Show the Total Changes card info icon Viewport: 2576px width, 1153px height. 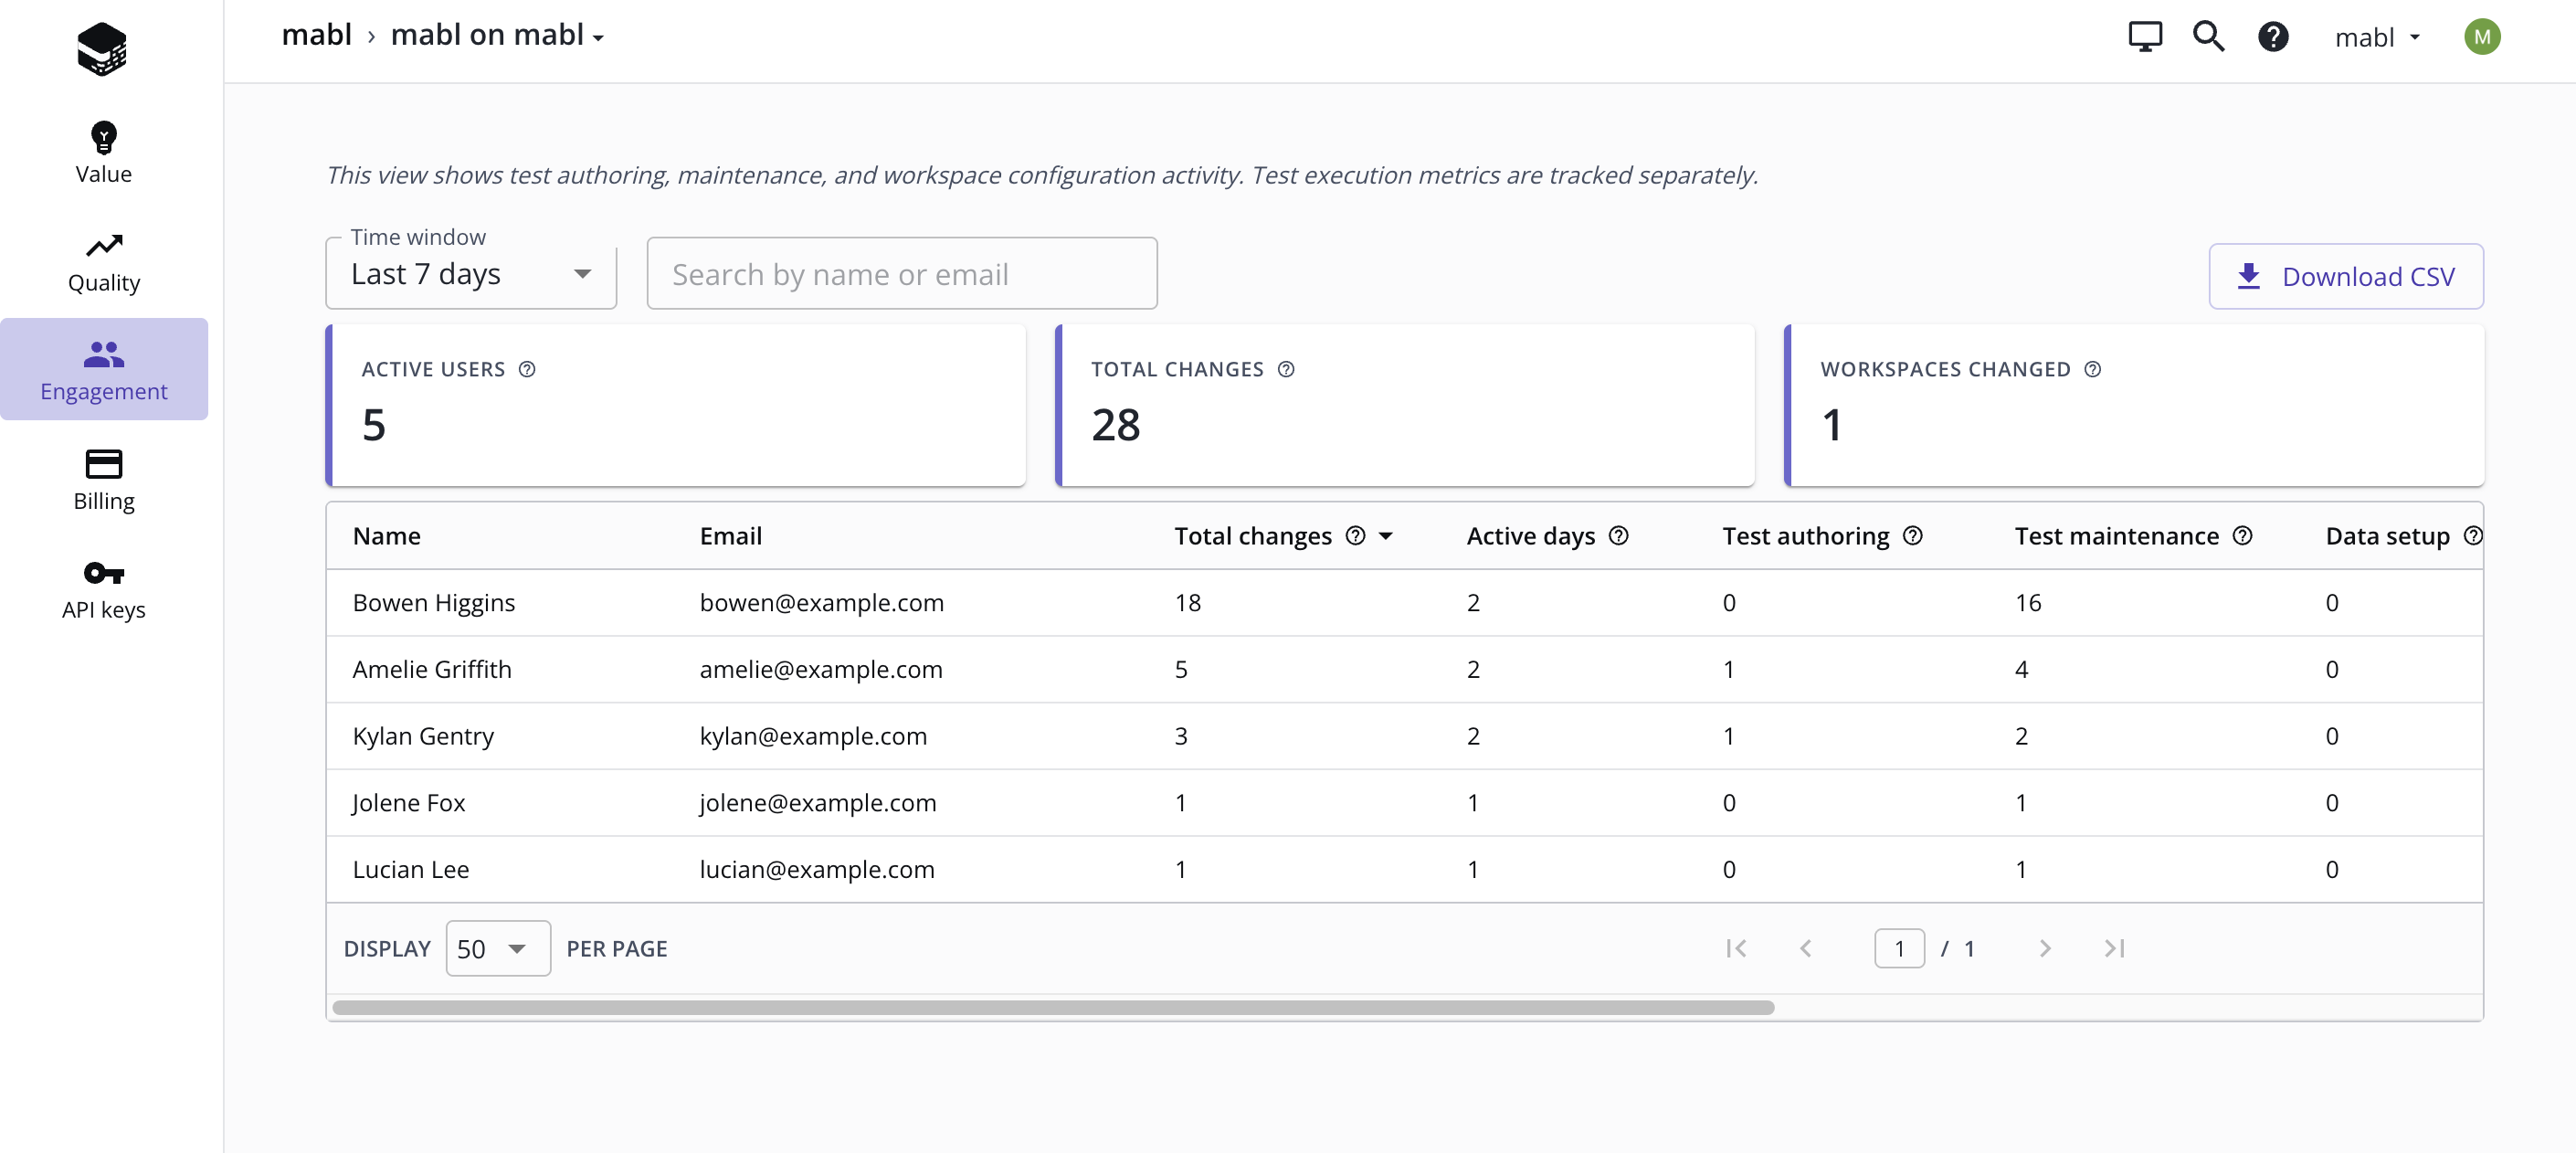(1285, 369)
